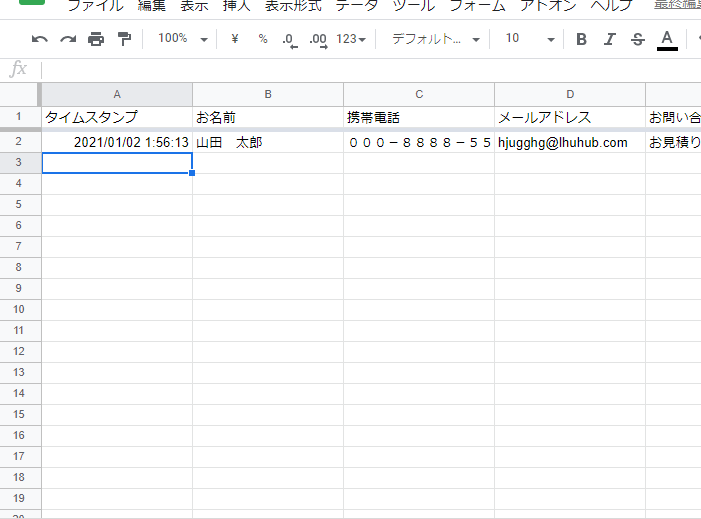Click the redo arrow icon
The image size is (701, 519).
(x=68, y=39)
